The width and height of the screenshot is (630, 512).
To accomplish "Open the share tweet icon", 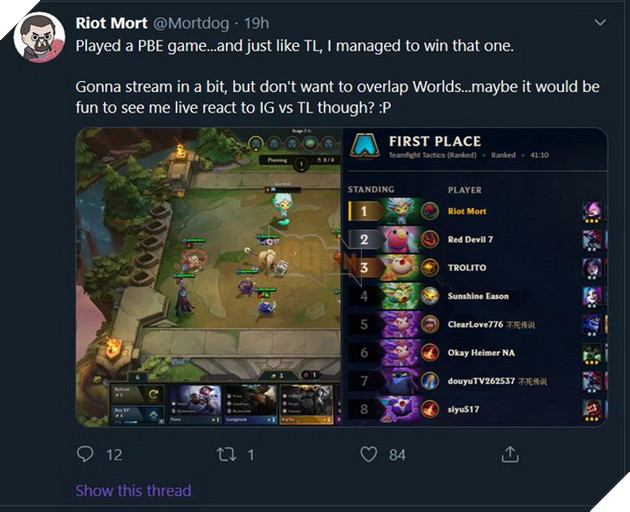I will point(510,454).
